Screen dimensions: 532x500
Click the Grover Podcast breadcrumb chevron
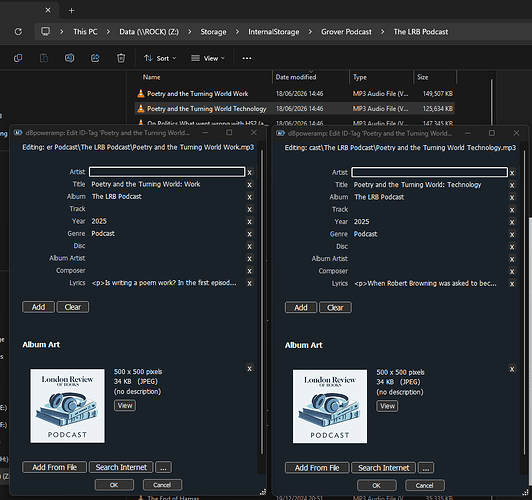coord(382,32)
